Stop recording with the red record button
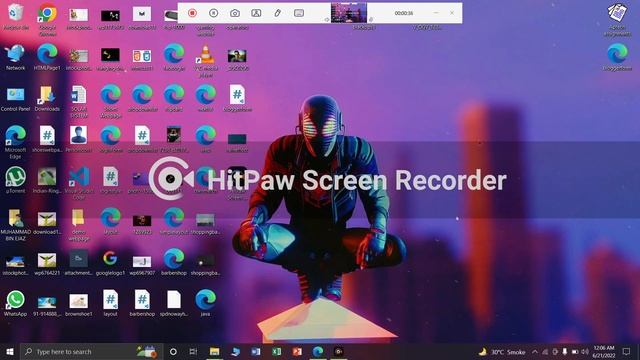The width and height of the screenshot is (640, 360). tap(192, 13)
